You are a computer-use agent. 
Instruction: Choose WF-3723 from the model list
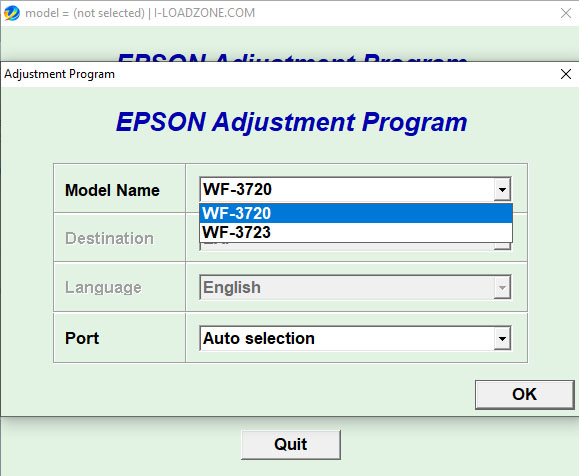[356, 232]
